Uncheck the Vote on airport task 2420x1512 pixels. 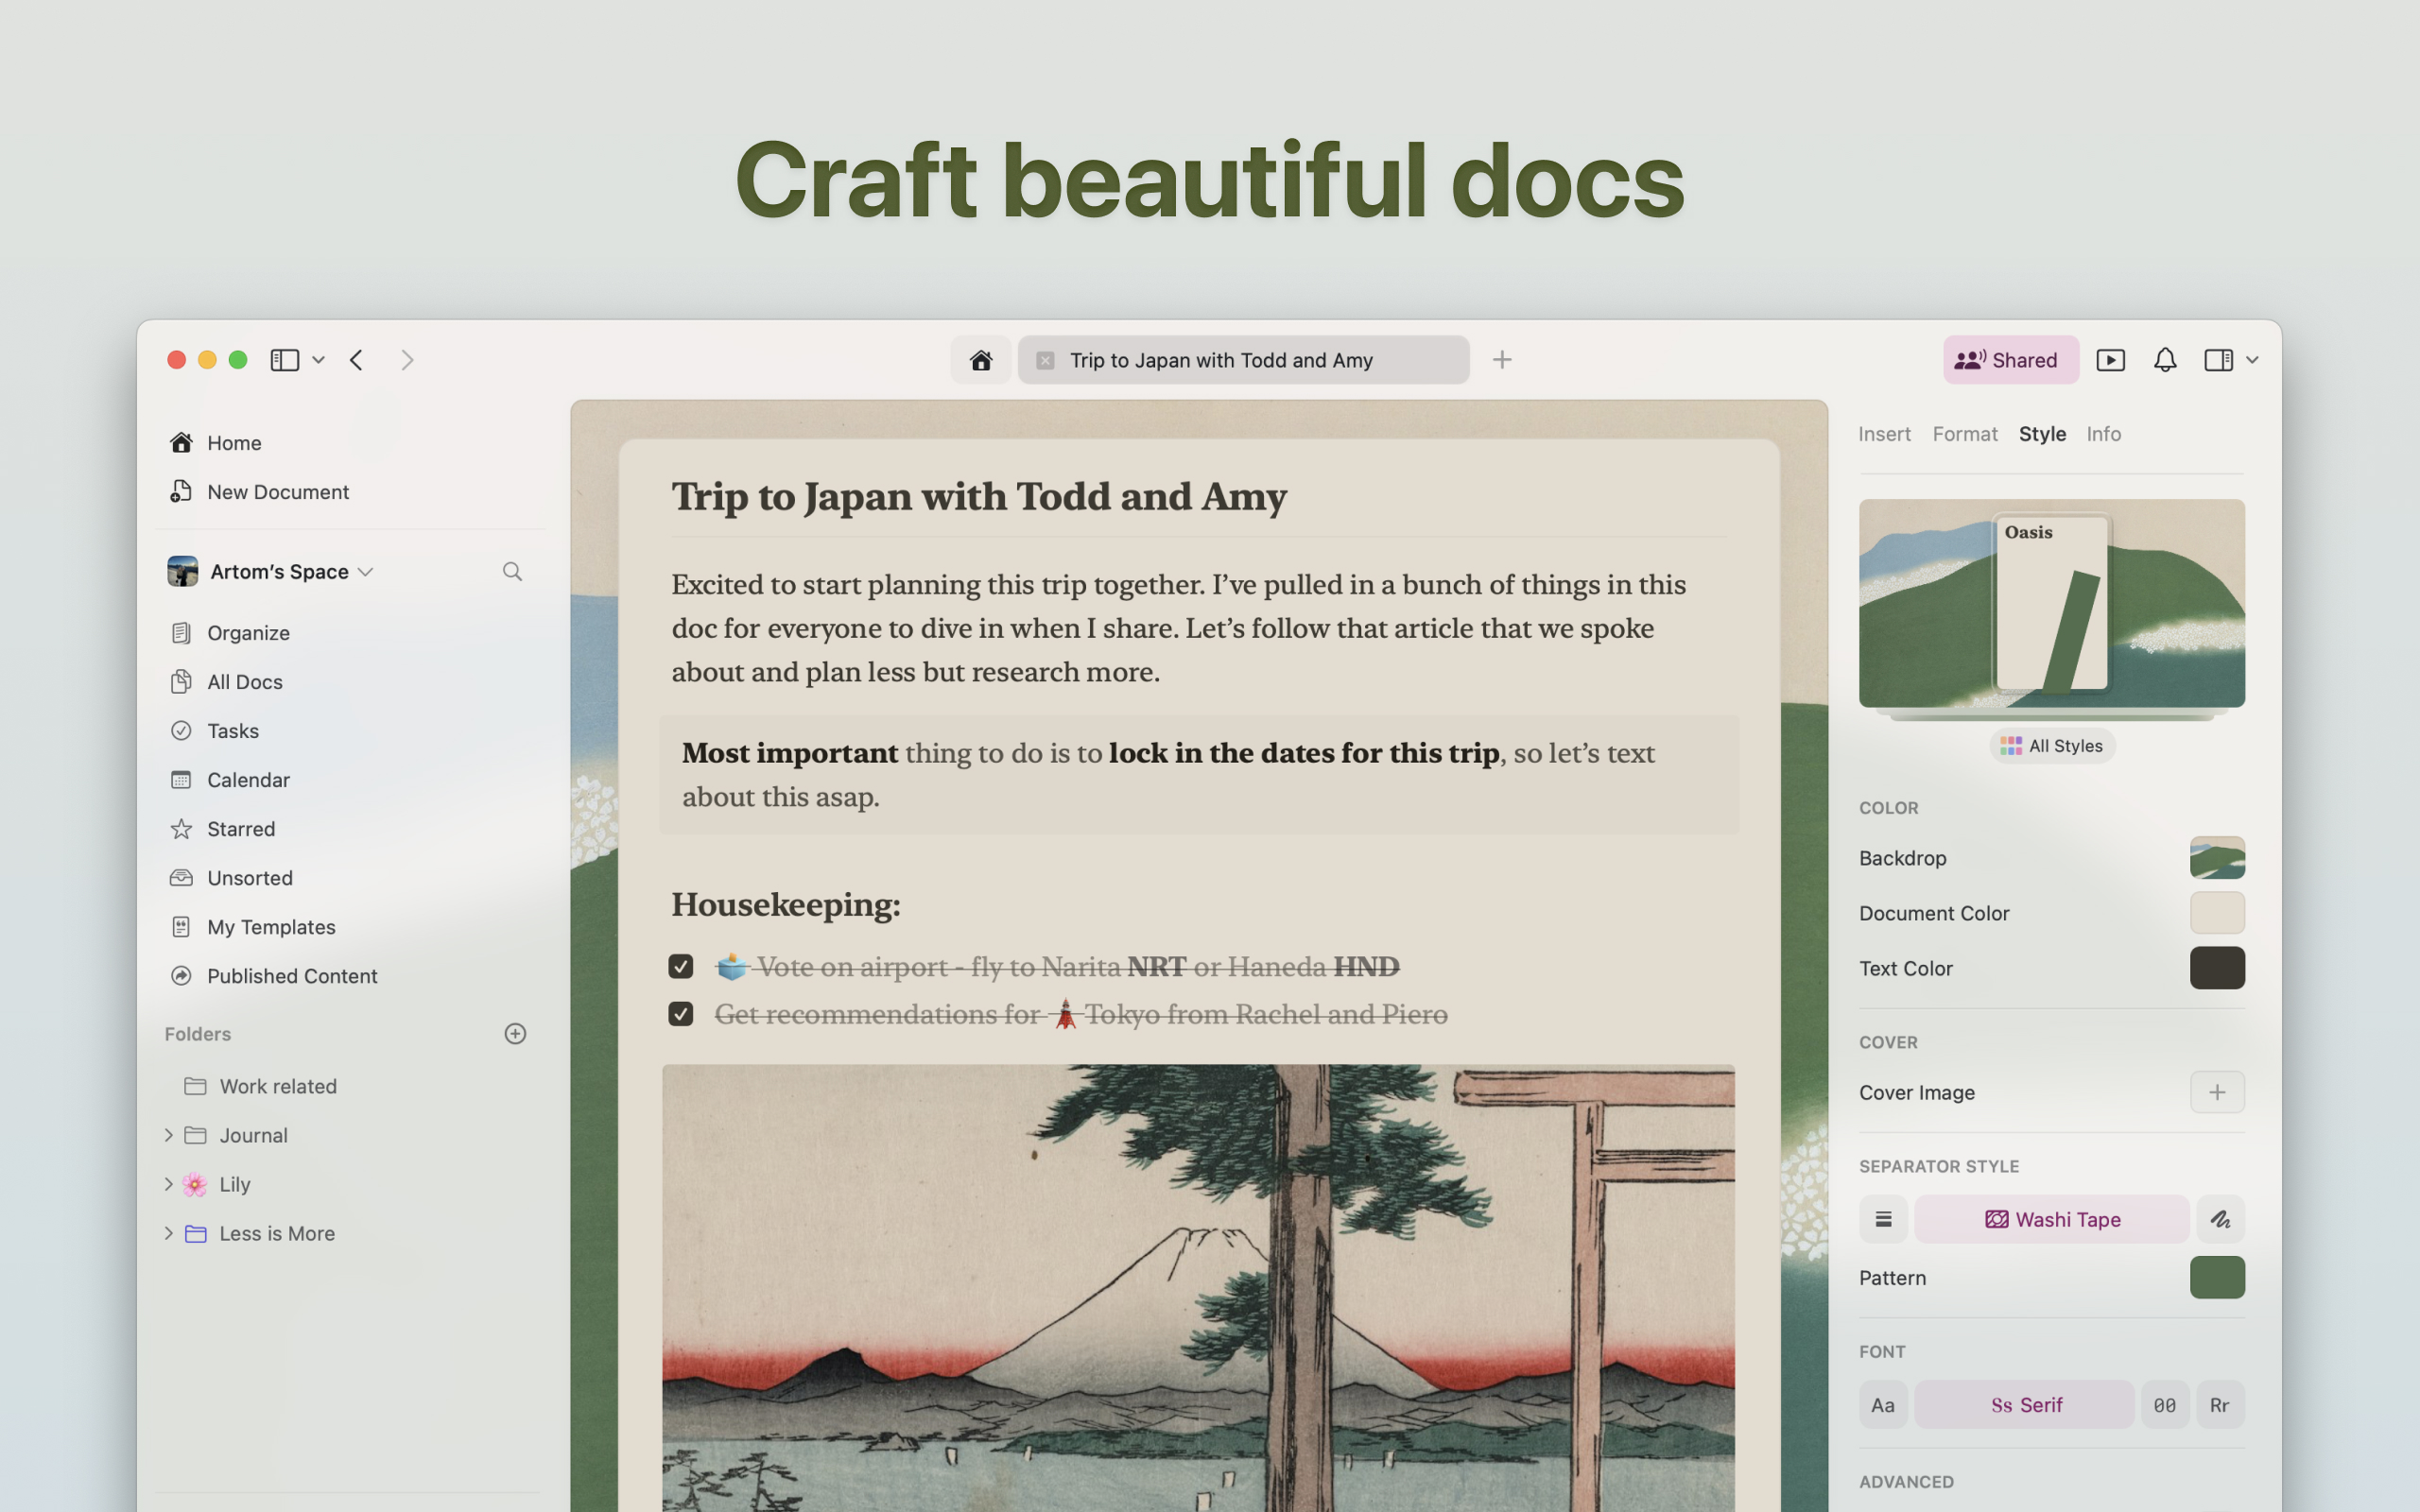click(x=680, y=966)
